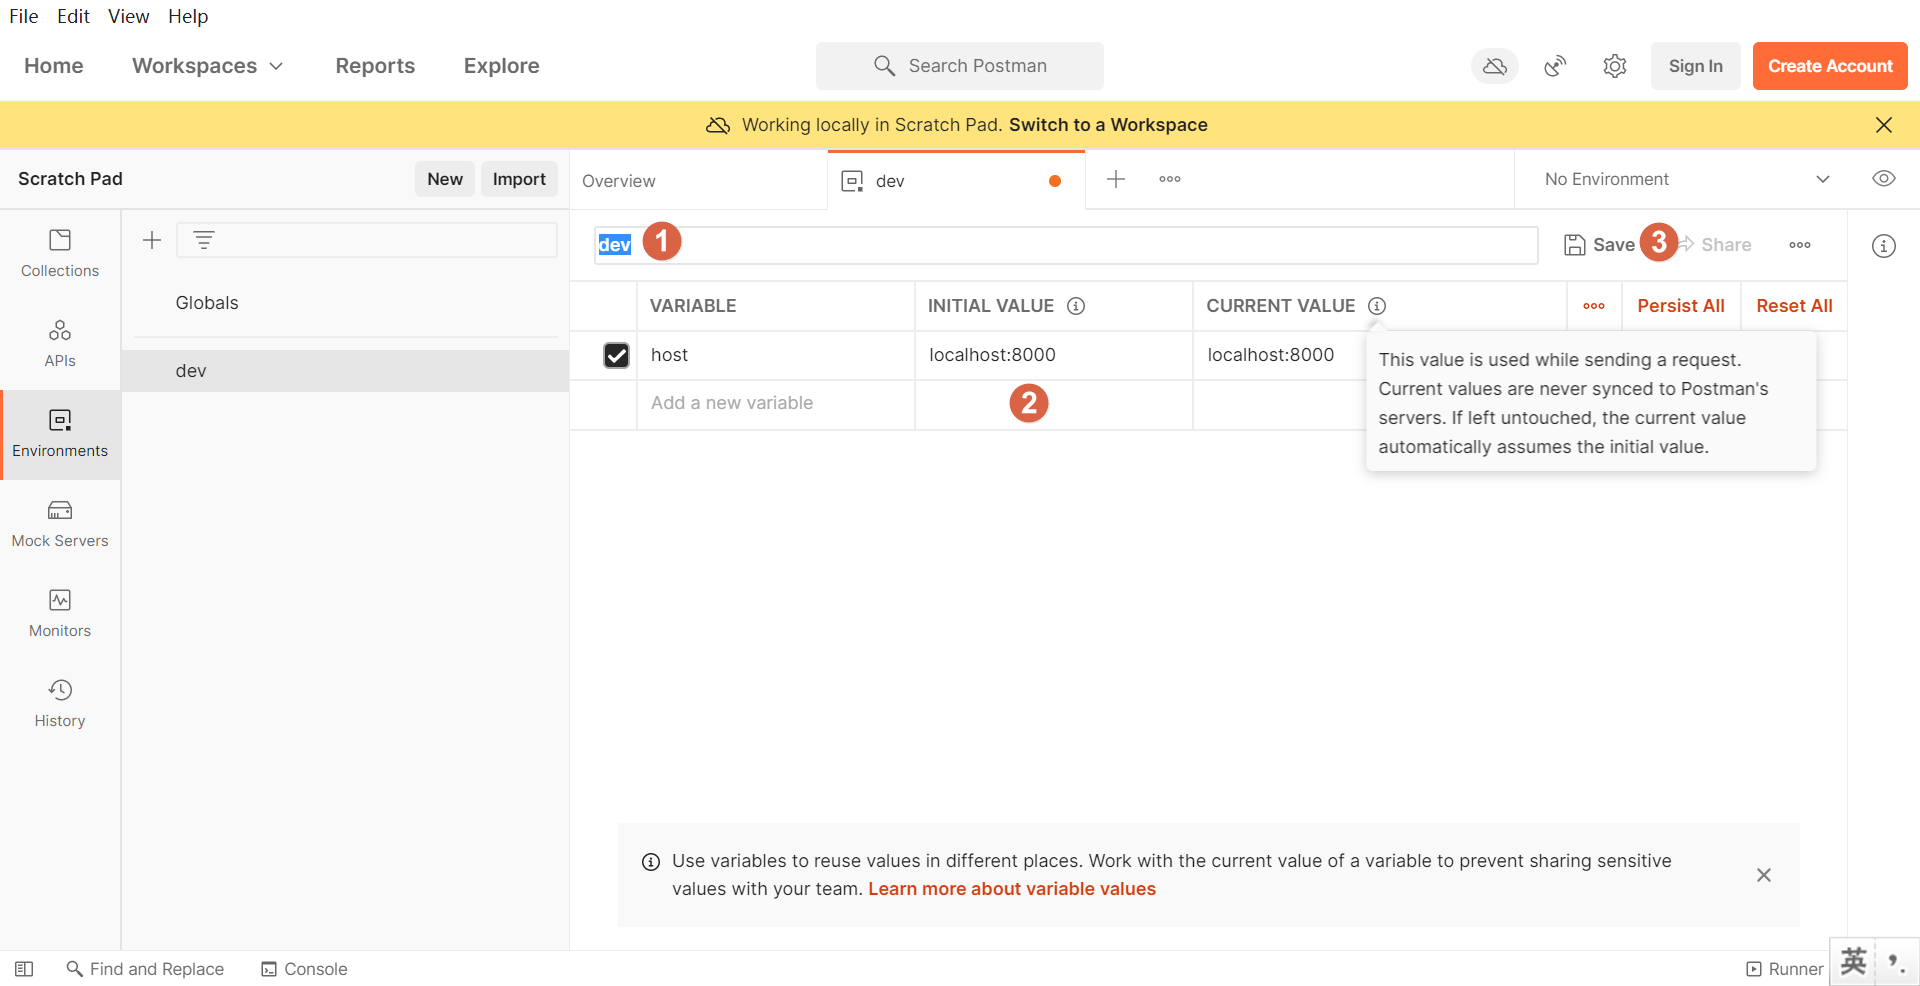This screenshot has height=986, width=1920.
Task: Expand the Workspaces dropdown menu
Action: 207,66
